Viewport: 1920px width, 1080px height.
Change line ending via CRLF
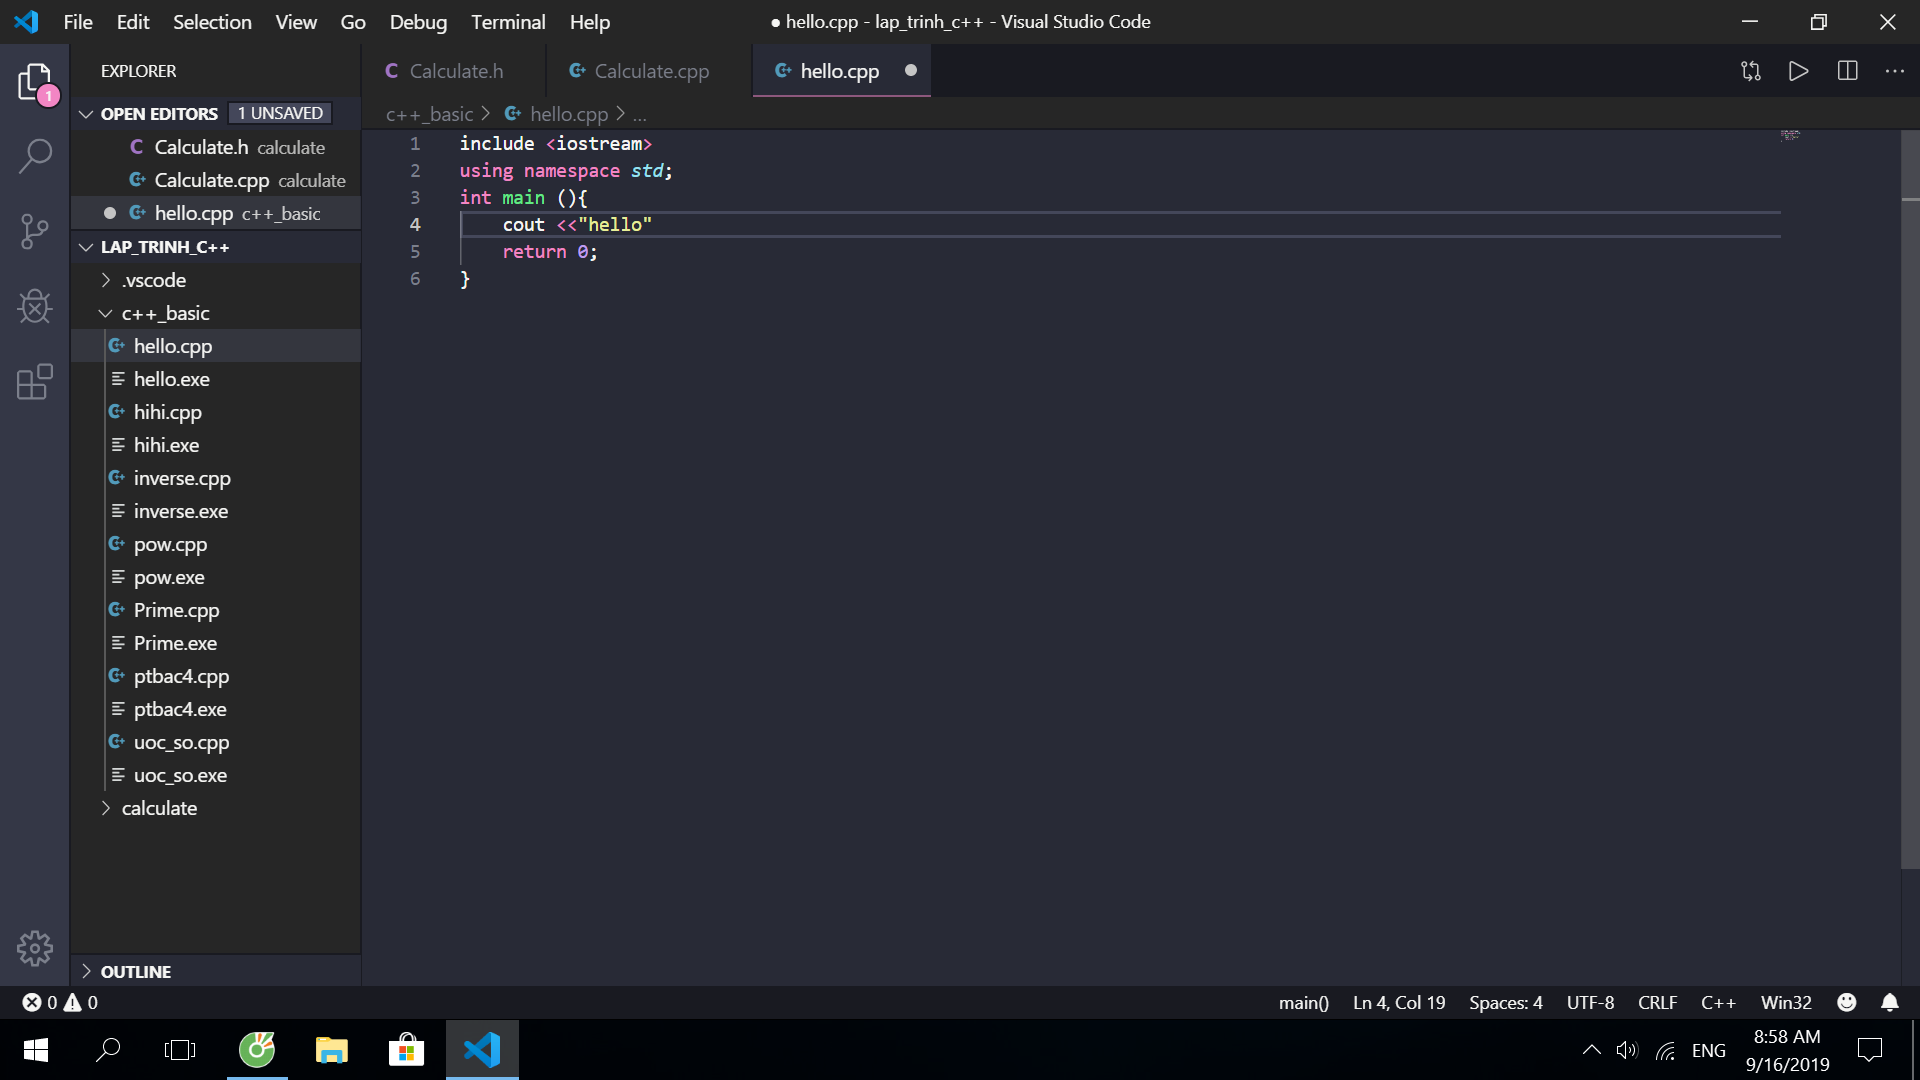(1657, 1002)
